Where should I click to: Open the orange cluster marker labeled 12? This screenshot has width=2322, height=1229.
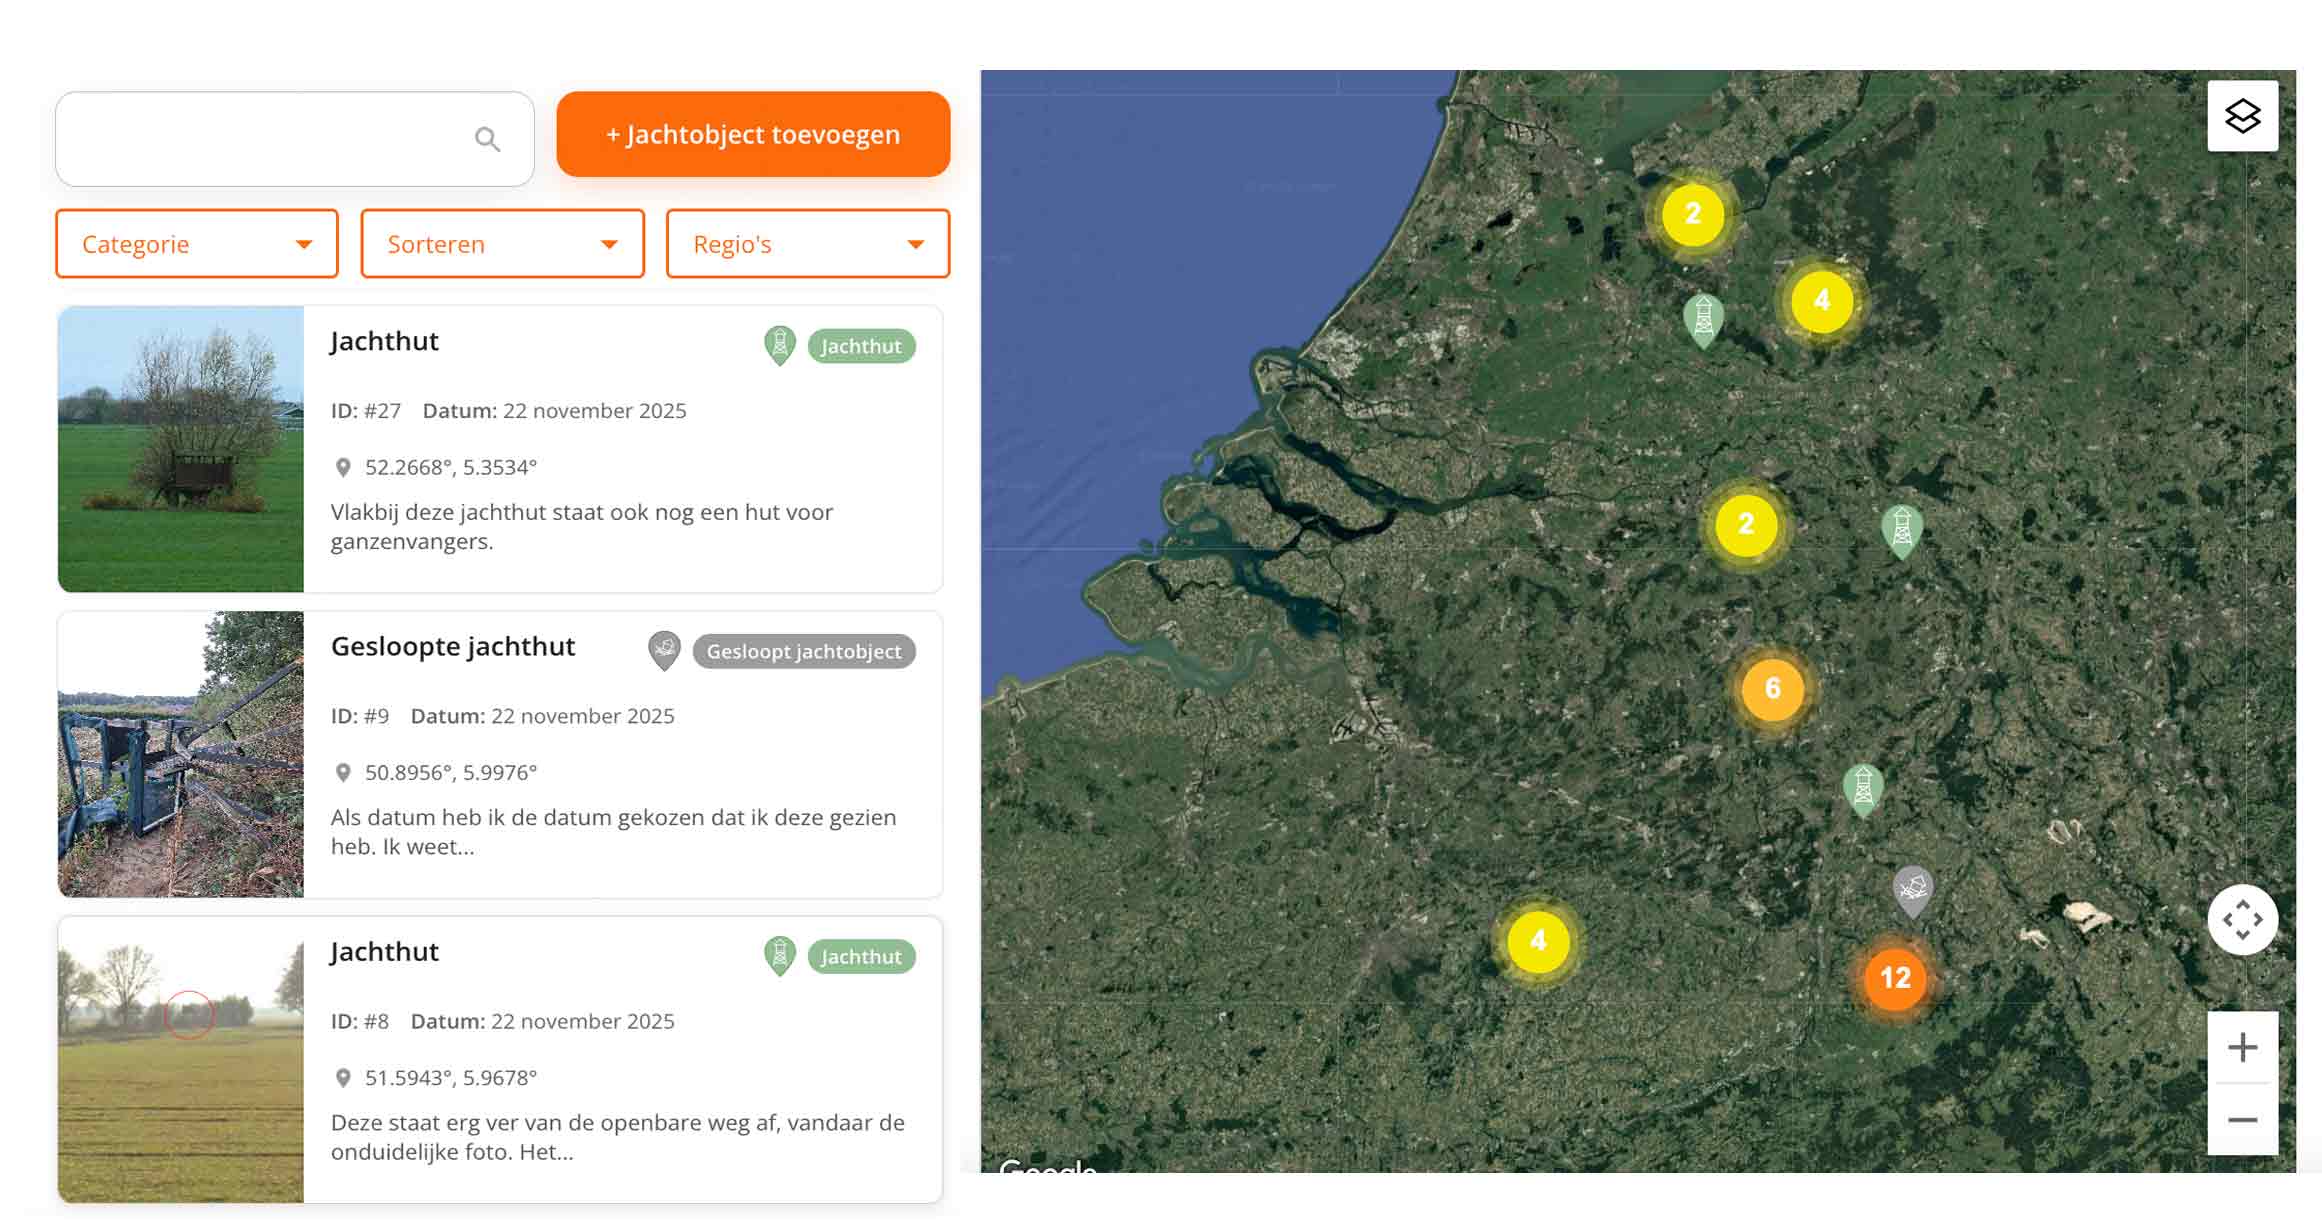pos(1895,978)
